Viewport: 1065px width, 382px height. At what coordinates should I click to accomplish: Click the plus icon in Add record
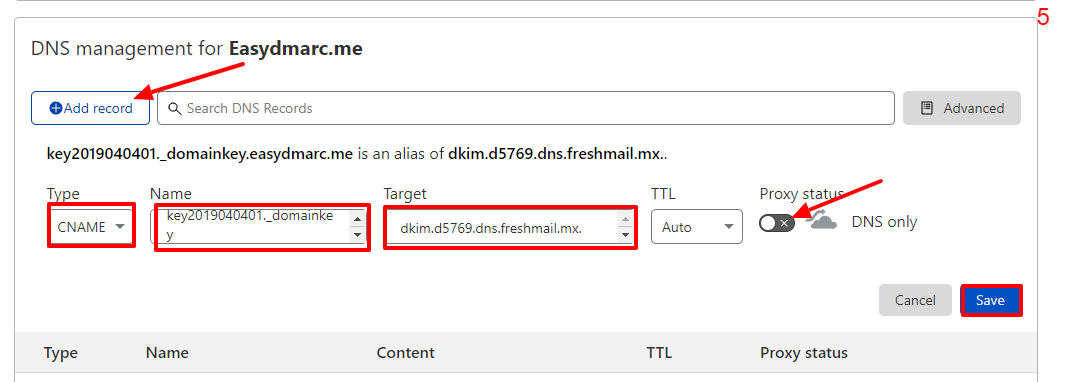56,109
